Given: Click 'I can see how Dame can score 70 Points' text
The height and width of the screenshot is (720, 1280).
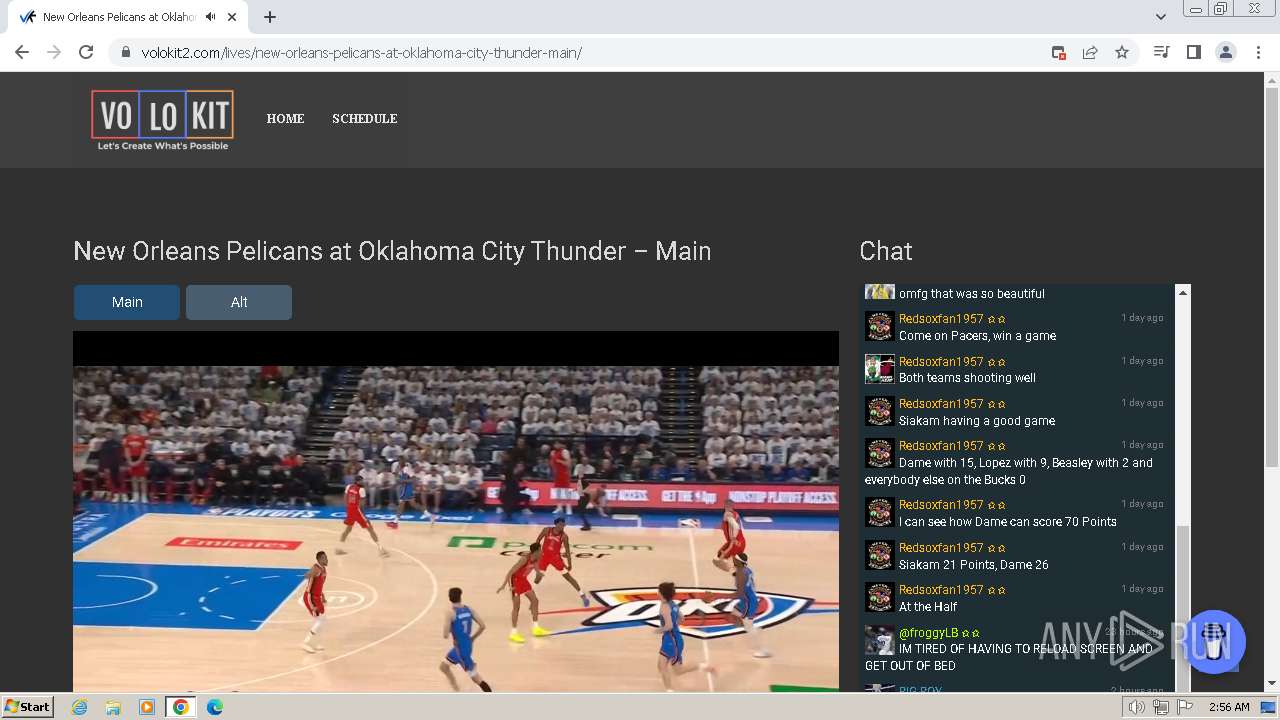Looking at the screenshot, I should click(x=1008, y=522).
